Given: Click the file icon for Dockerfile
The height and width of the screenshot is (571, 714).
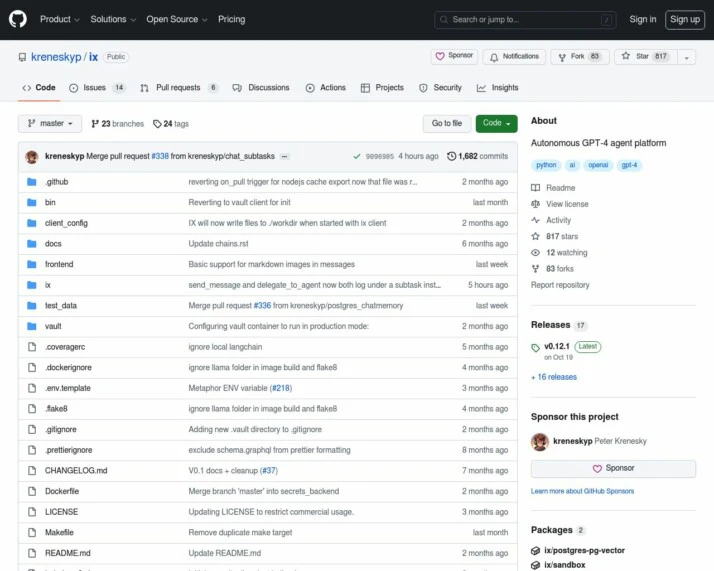Looking at the screenshot, I should coord(32,491).
